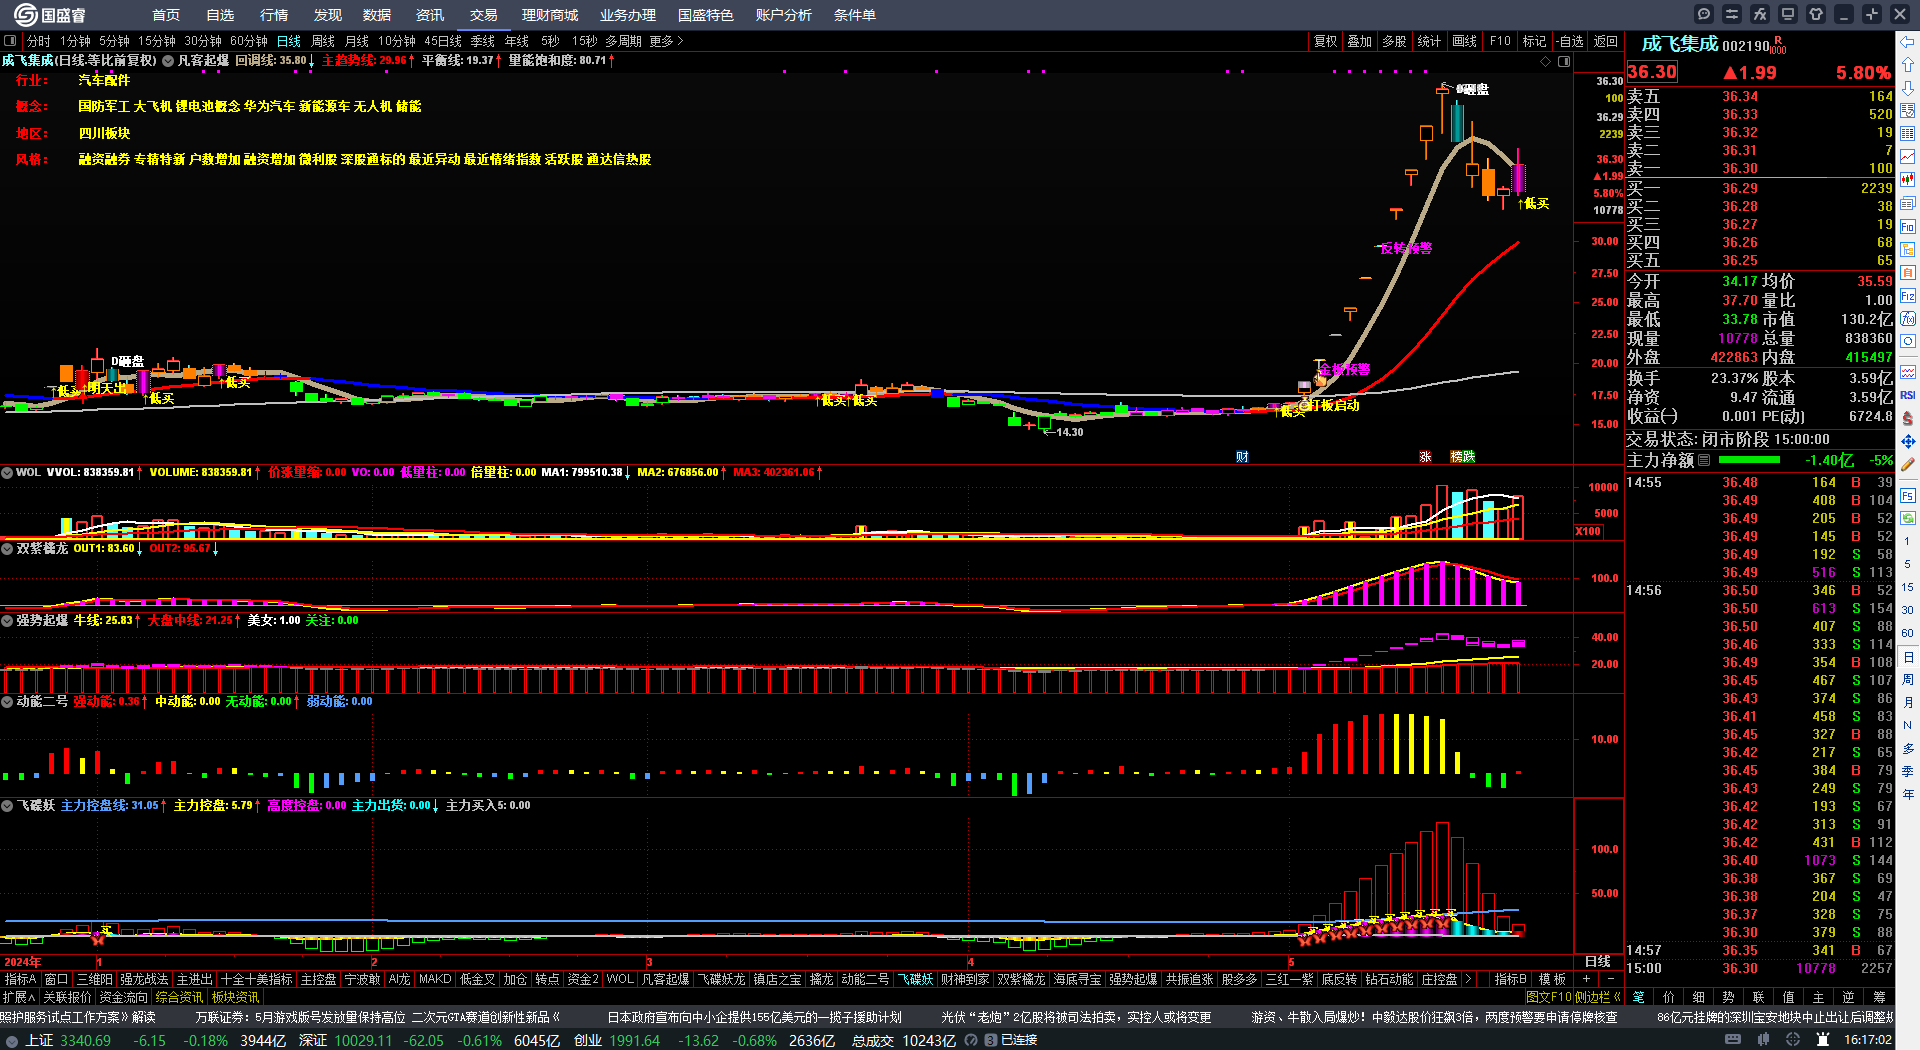
Task: Open the fx formula manager icon
Action: pyautogui.click(x=1760, y=14)
